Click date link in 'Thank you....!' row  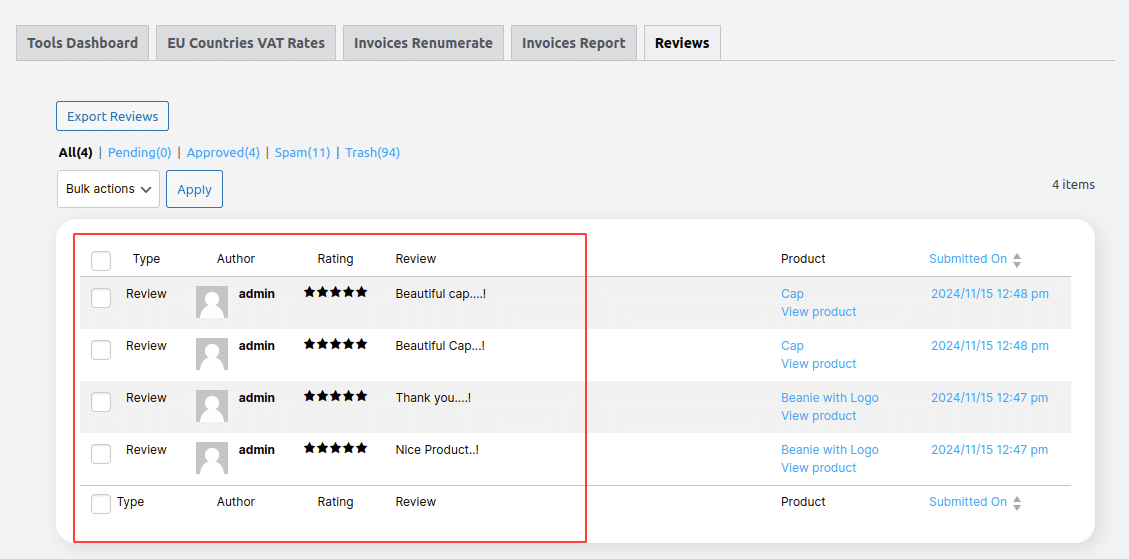pyautogui.click(x=990, y=397)
